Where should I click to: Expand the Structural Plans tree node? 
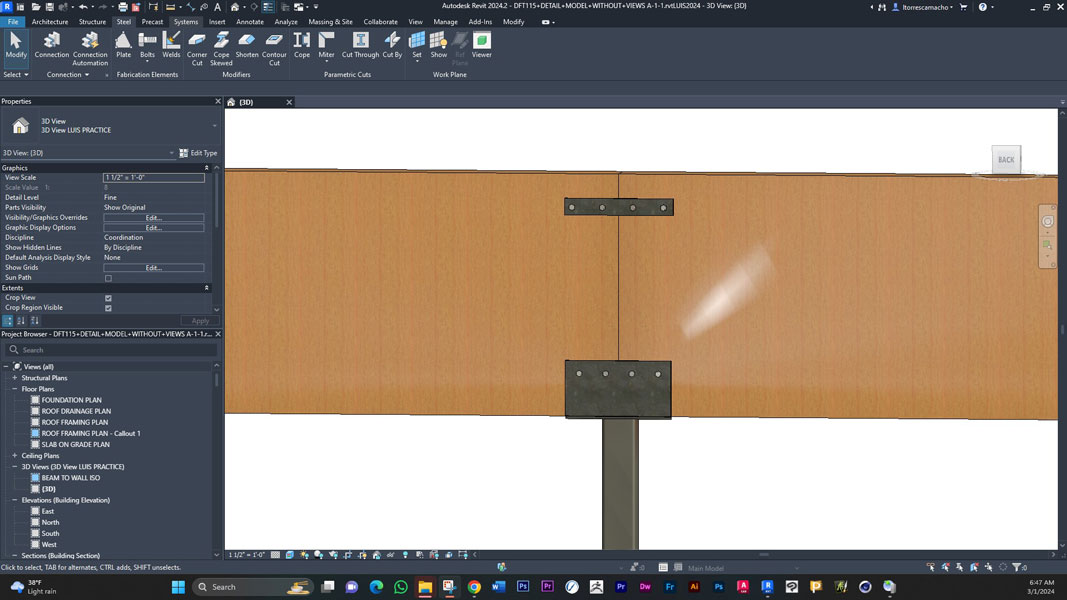15,378
